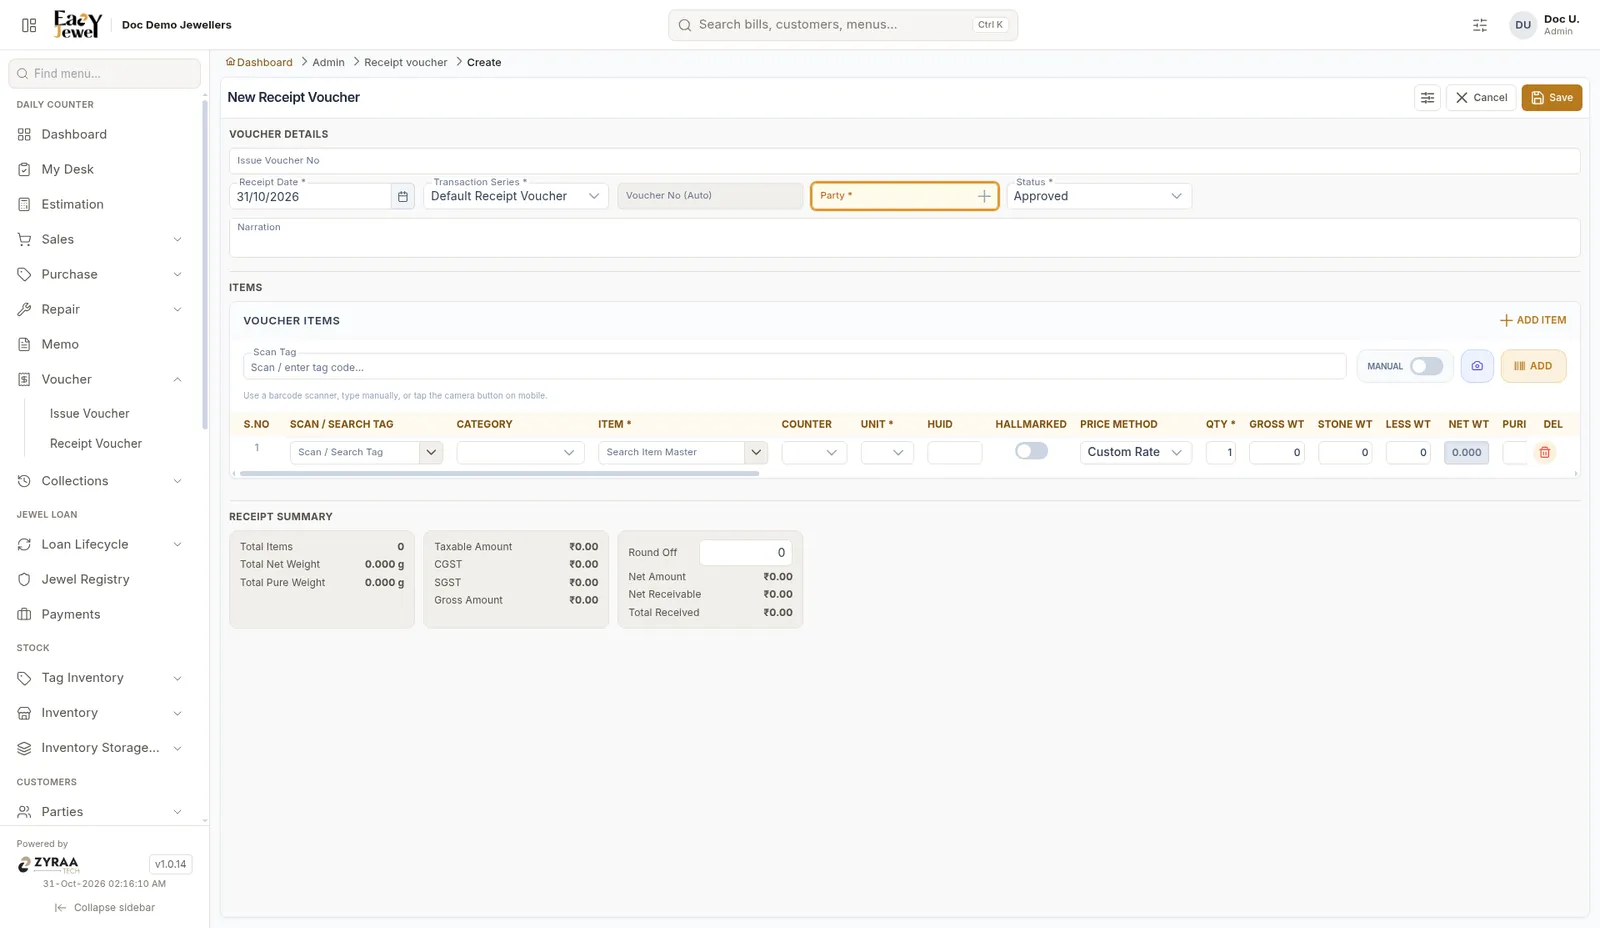The width and height of the screenshot is (1600, 928).
Task: Click the DU user avatar
Action: tap(1523, 25)
